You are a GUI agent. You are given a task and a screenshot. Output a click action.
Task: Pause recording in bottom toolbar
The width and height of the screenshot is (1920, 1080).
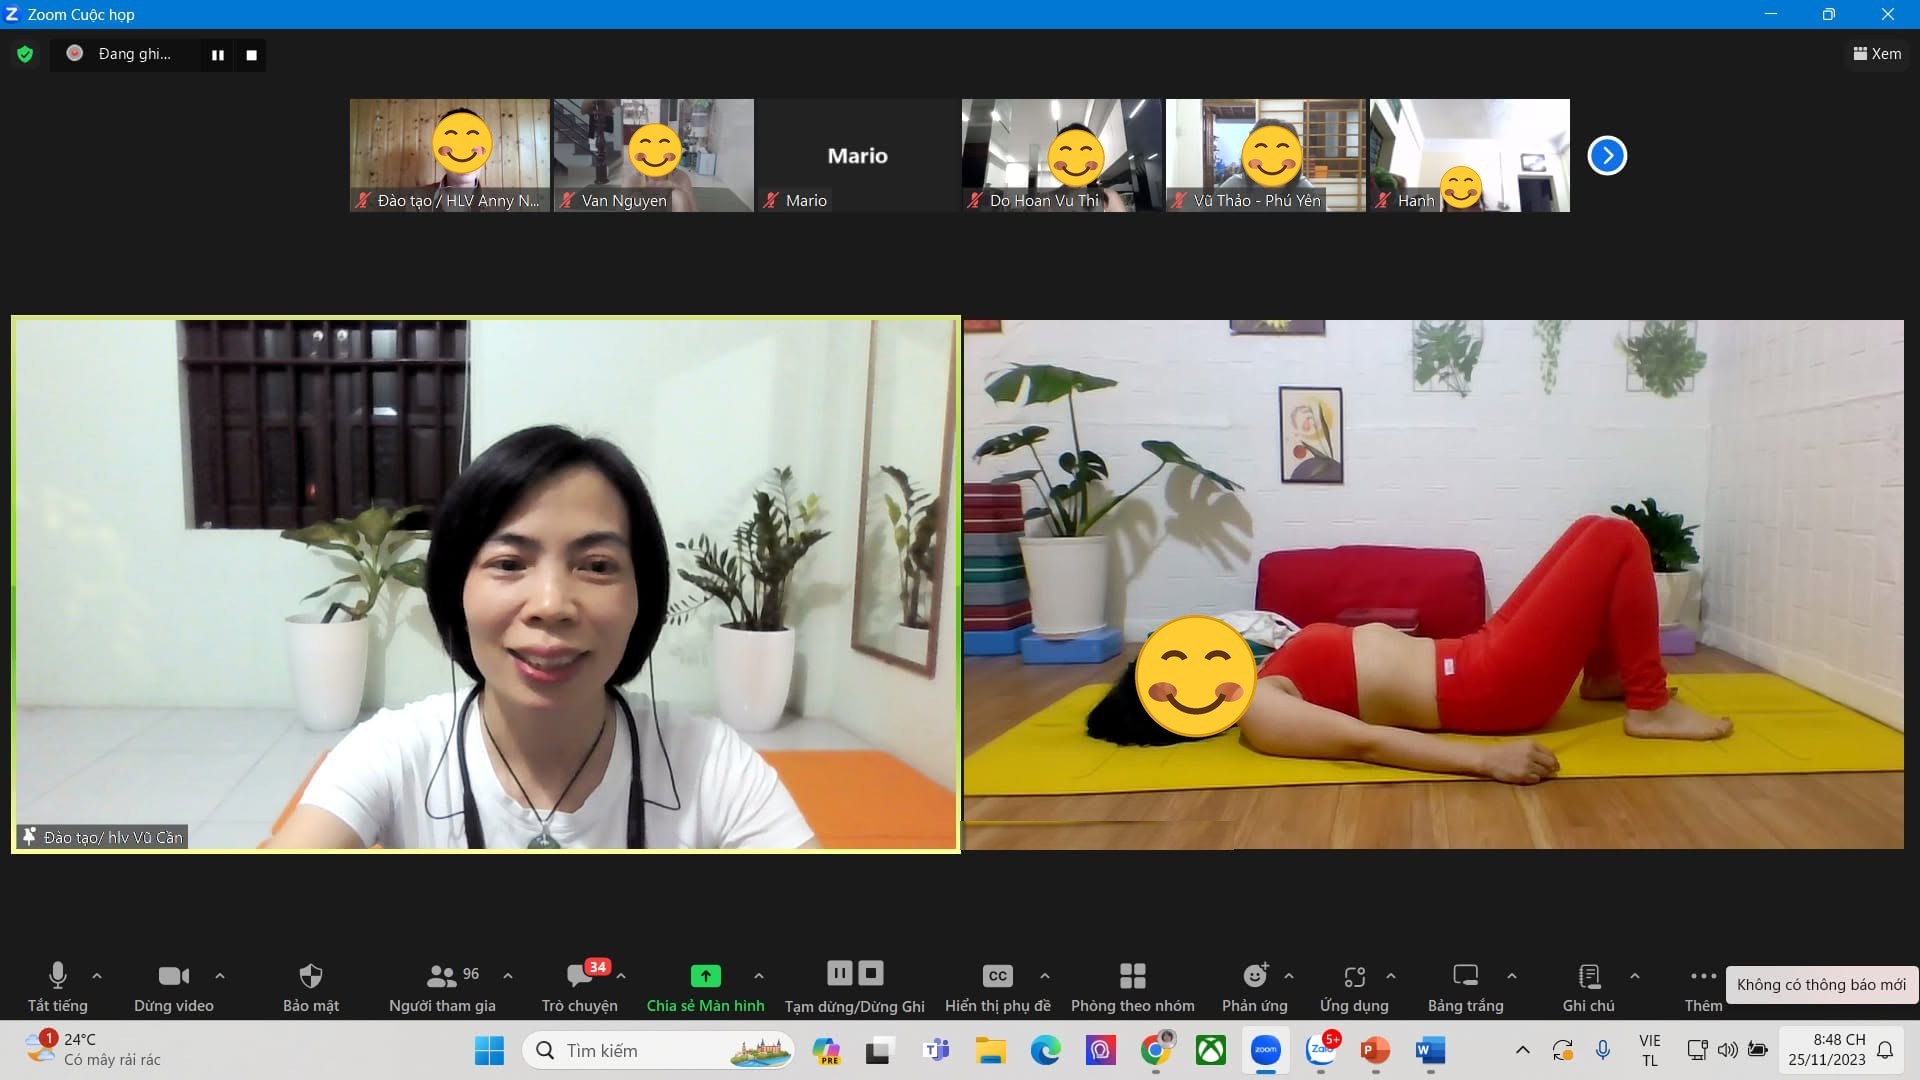(840, 972)
